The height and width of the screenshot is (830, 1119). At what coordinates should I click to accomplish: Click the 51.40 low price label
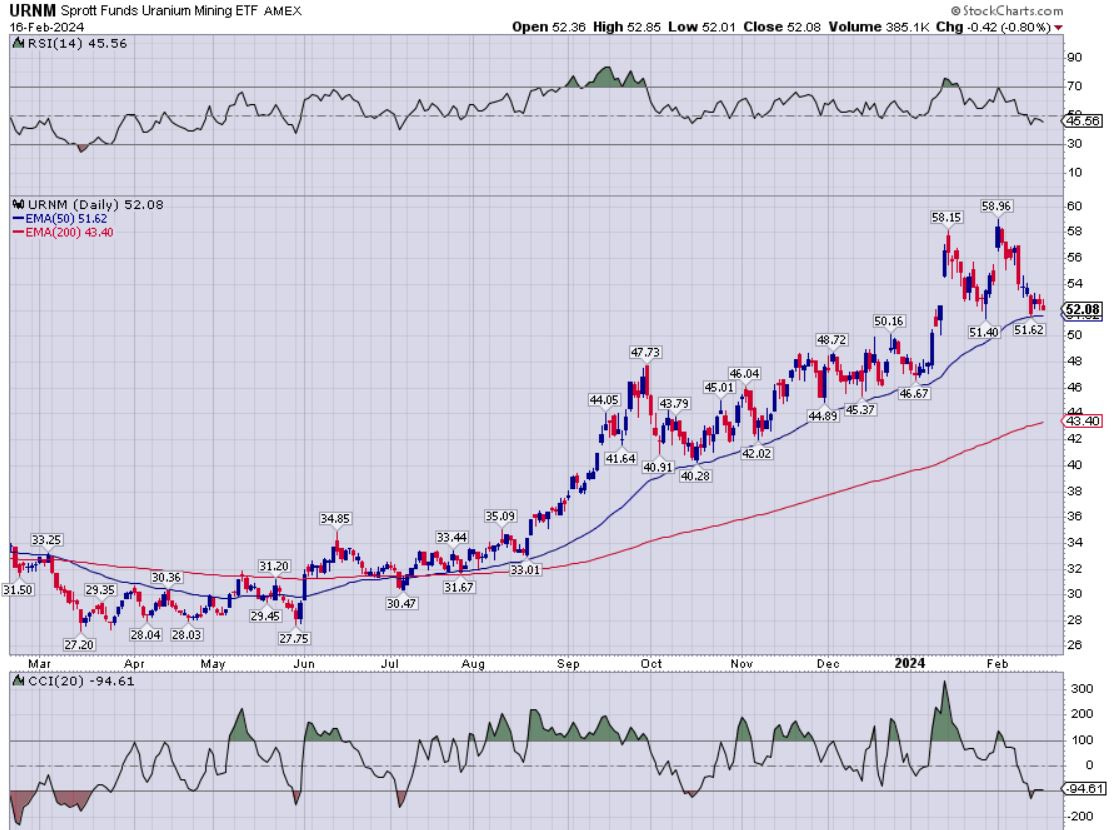pos(983,332)
